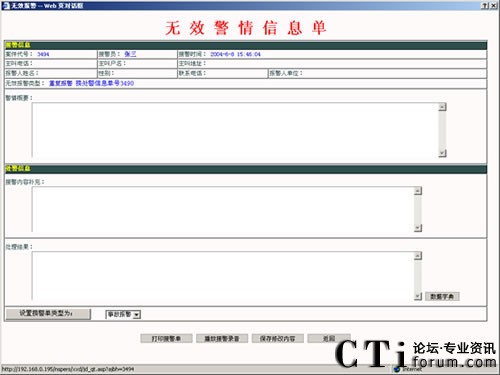Click the dialog help question-mark icon
The image size is (500, 375).
point(485,6)
